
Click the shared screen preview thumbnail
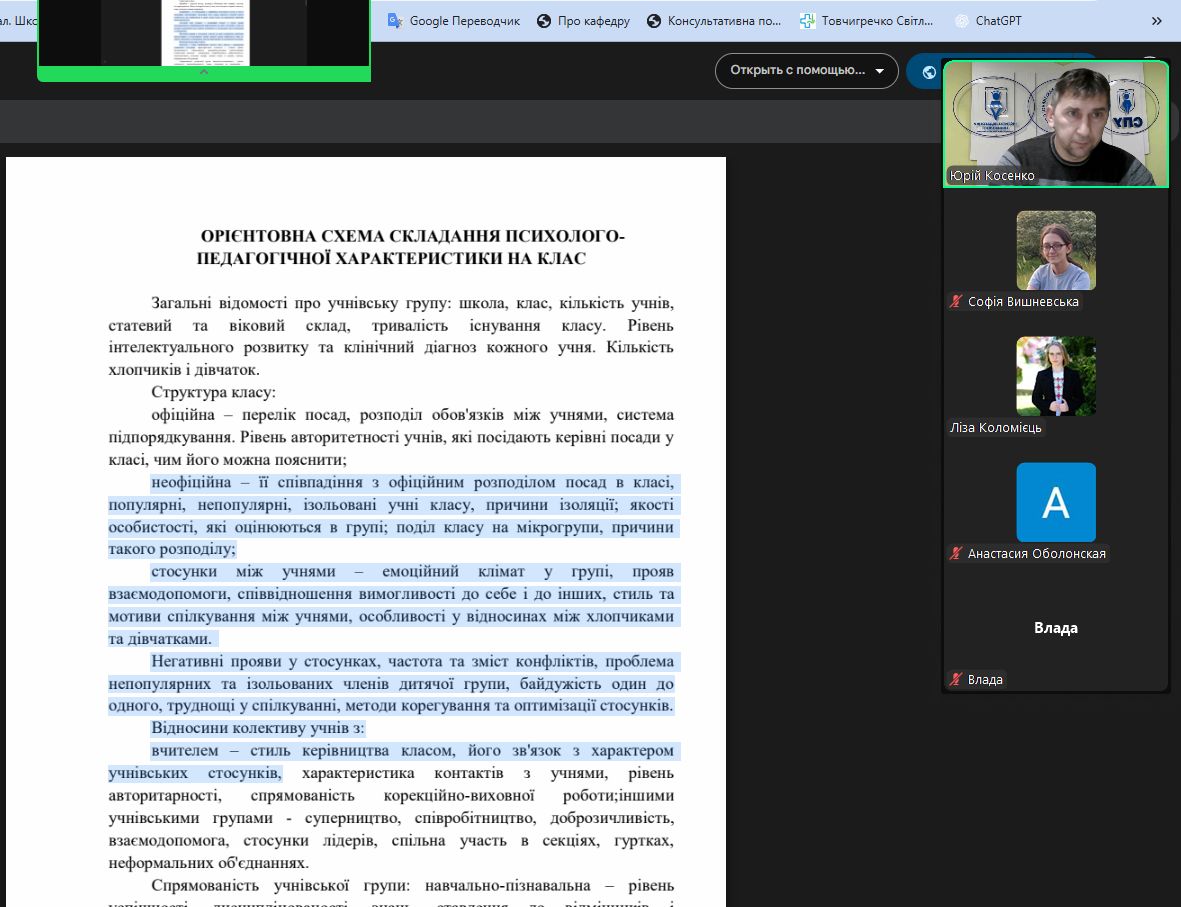coord(204,32)
